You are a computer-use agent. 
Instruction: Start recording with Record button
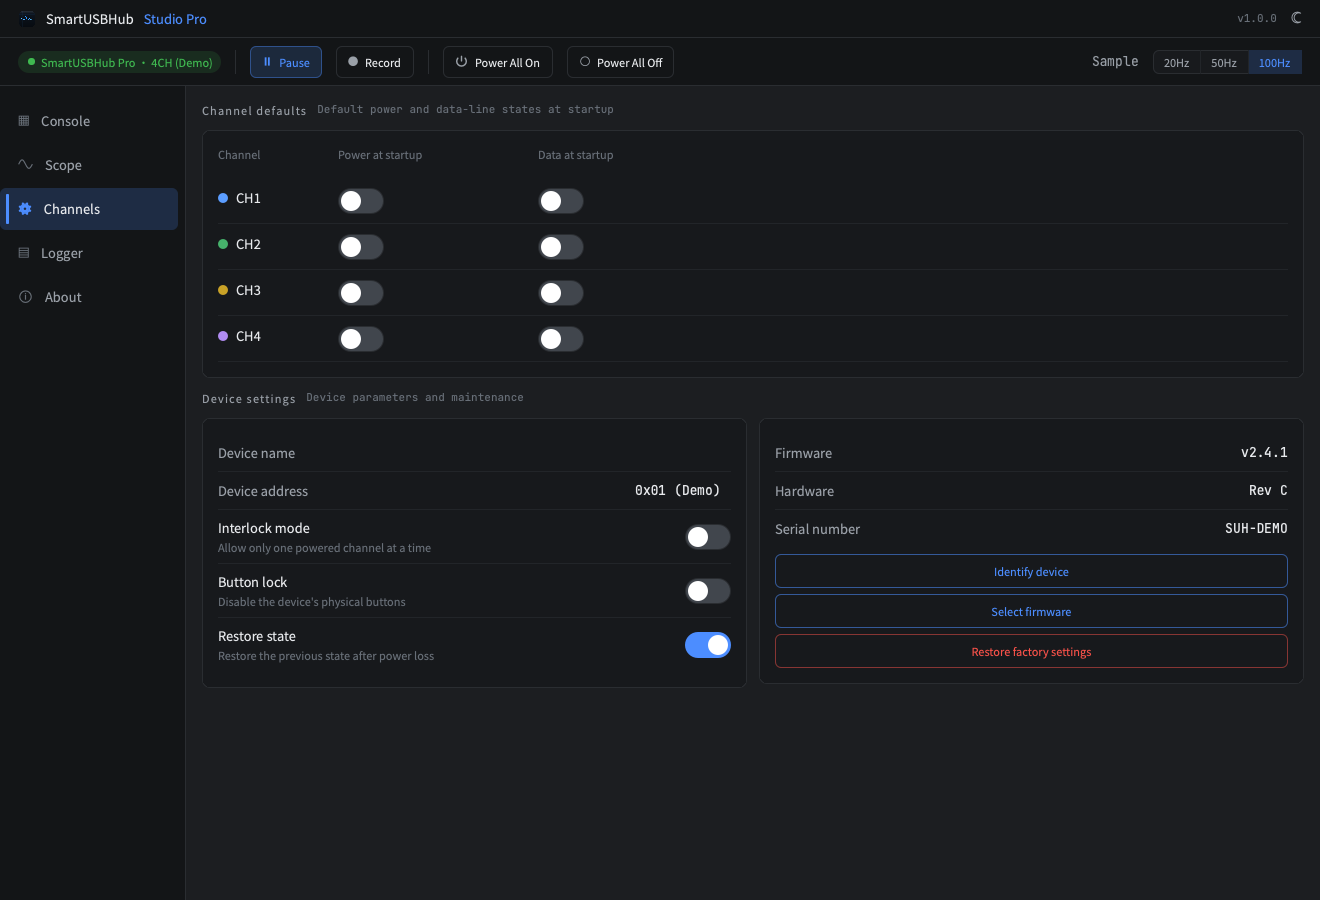pos(375,62)
